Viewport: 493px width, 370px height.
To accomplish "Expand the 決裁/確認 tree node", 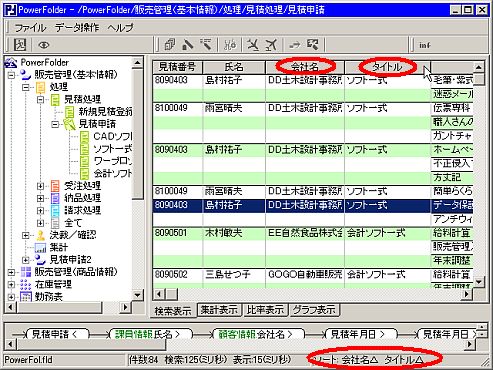I will click(x=26, y=235).
